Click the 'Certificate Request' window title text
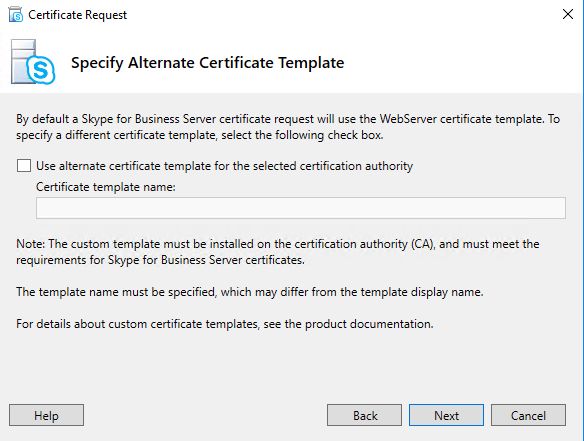Screen dimensions: 584x441 pos(77,15)
